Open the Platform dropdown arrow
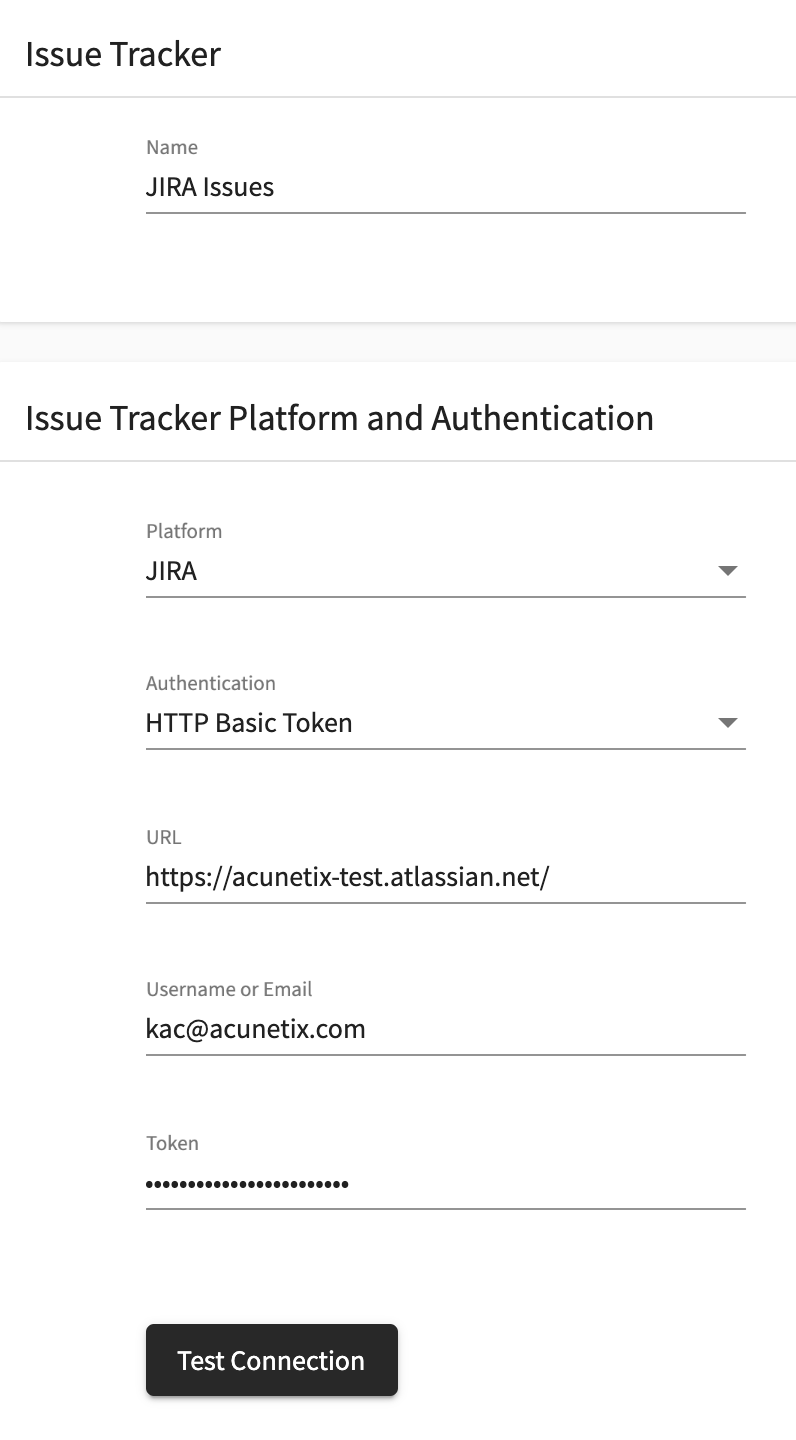Viewport: 796px width, 1440px height. pyautogui.click(x=728, y=571)
